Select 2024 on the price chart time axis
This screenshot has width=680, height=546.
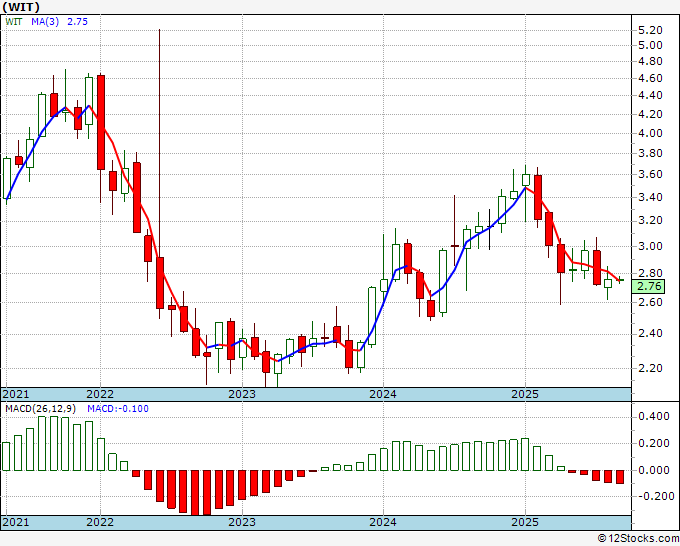point(383,394)
